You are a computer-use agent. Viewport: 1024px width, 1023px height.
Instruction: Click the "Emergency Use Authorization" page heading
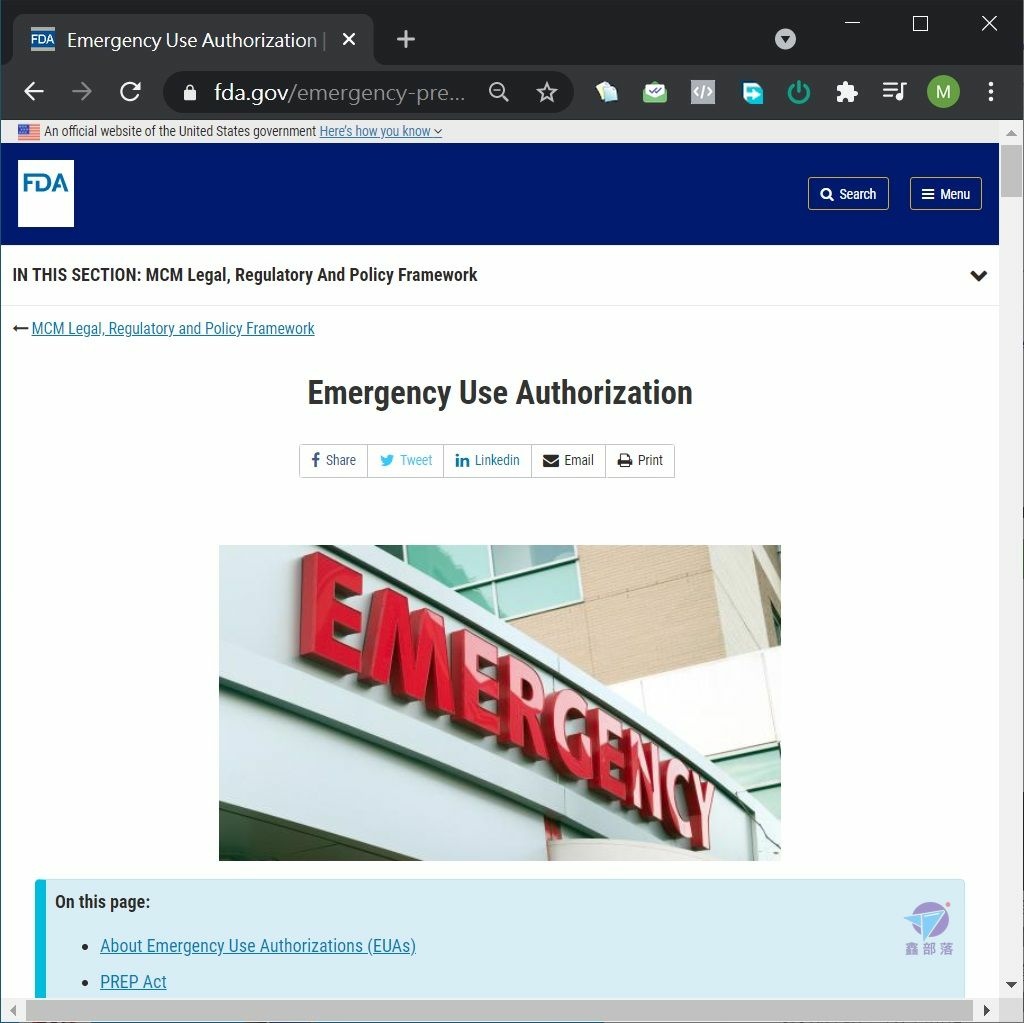[x=500, y=393]
